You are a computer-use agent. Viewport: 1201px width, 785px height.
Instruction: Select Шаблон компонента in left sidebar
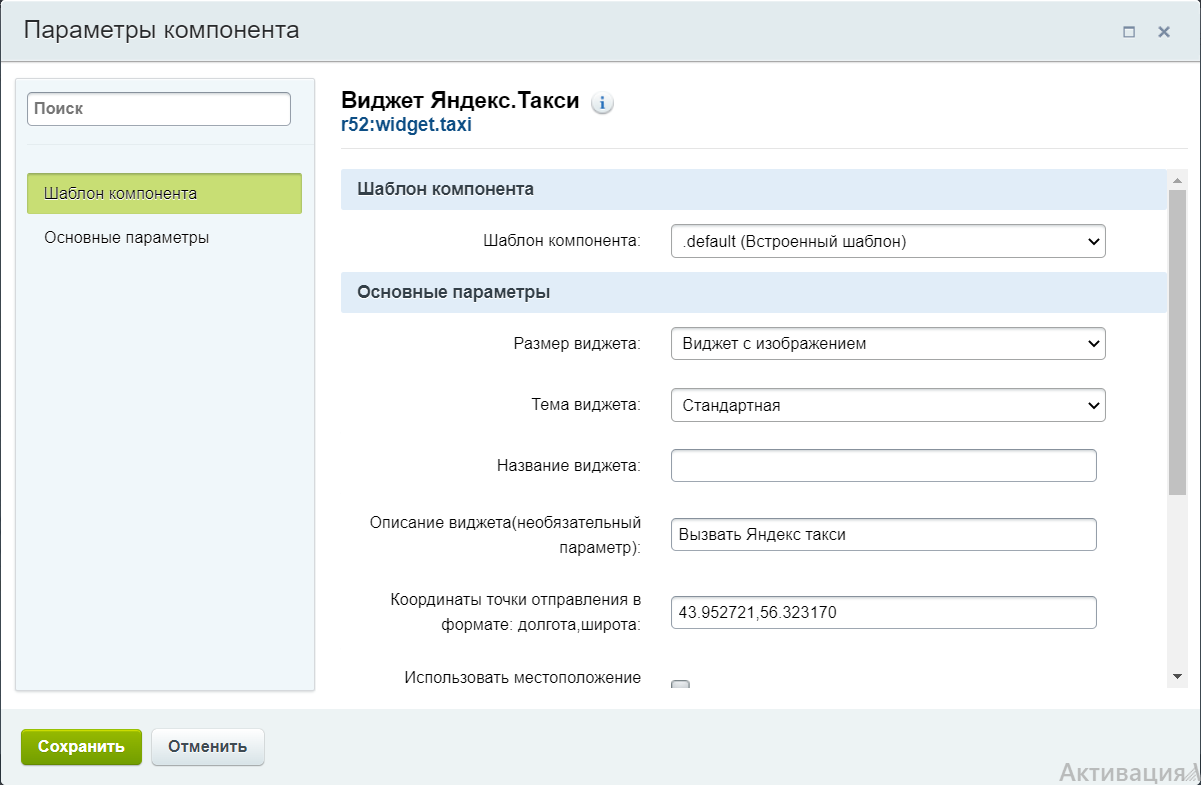tap(164, 193)
